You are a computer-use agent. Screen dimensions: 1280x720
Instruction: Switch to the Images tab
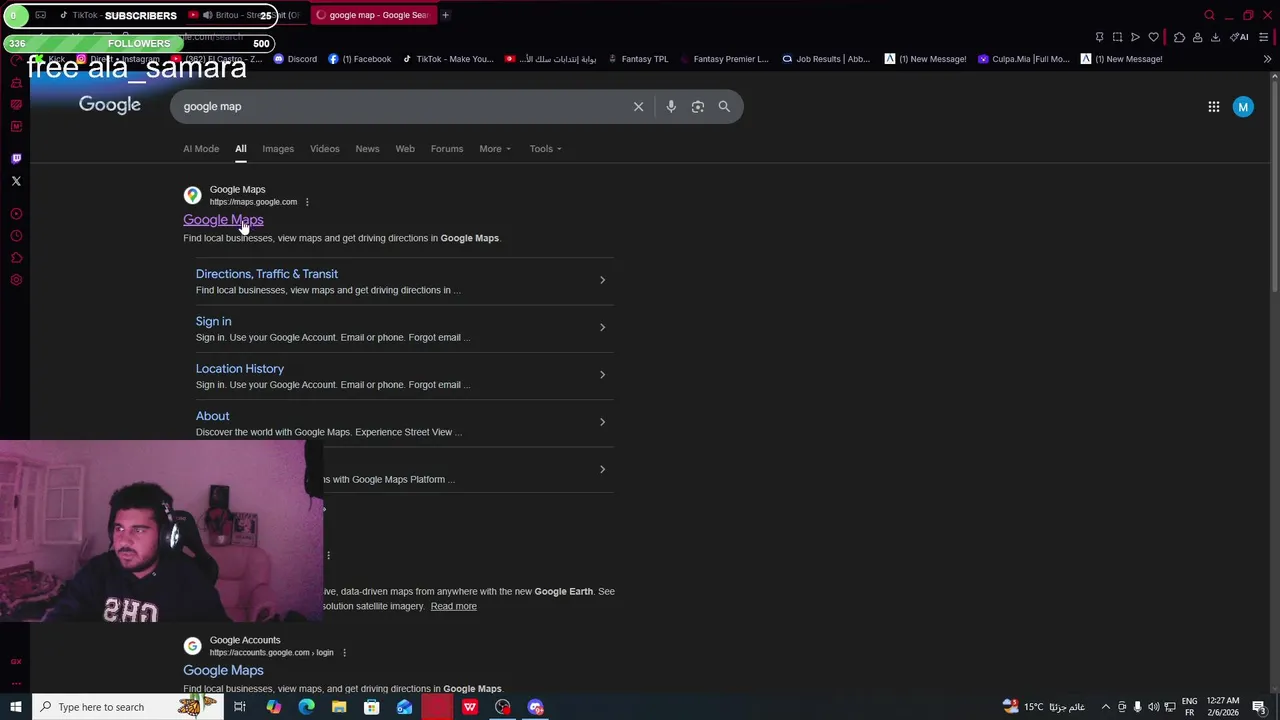coord(278,149)
